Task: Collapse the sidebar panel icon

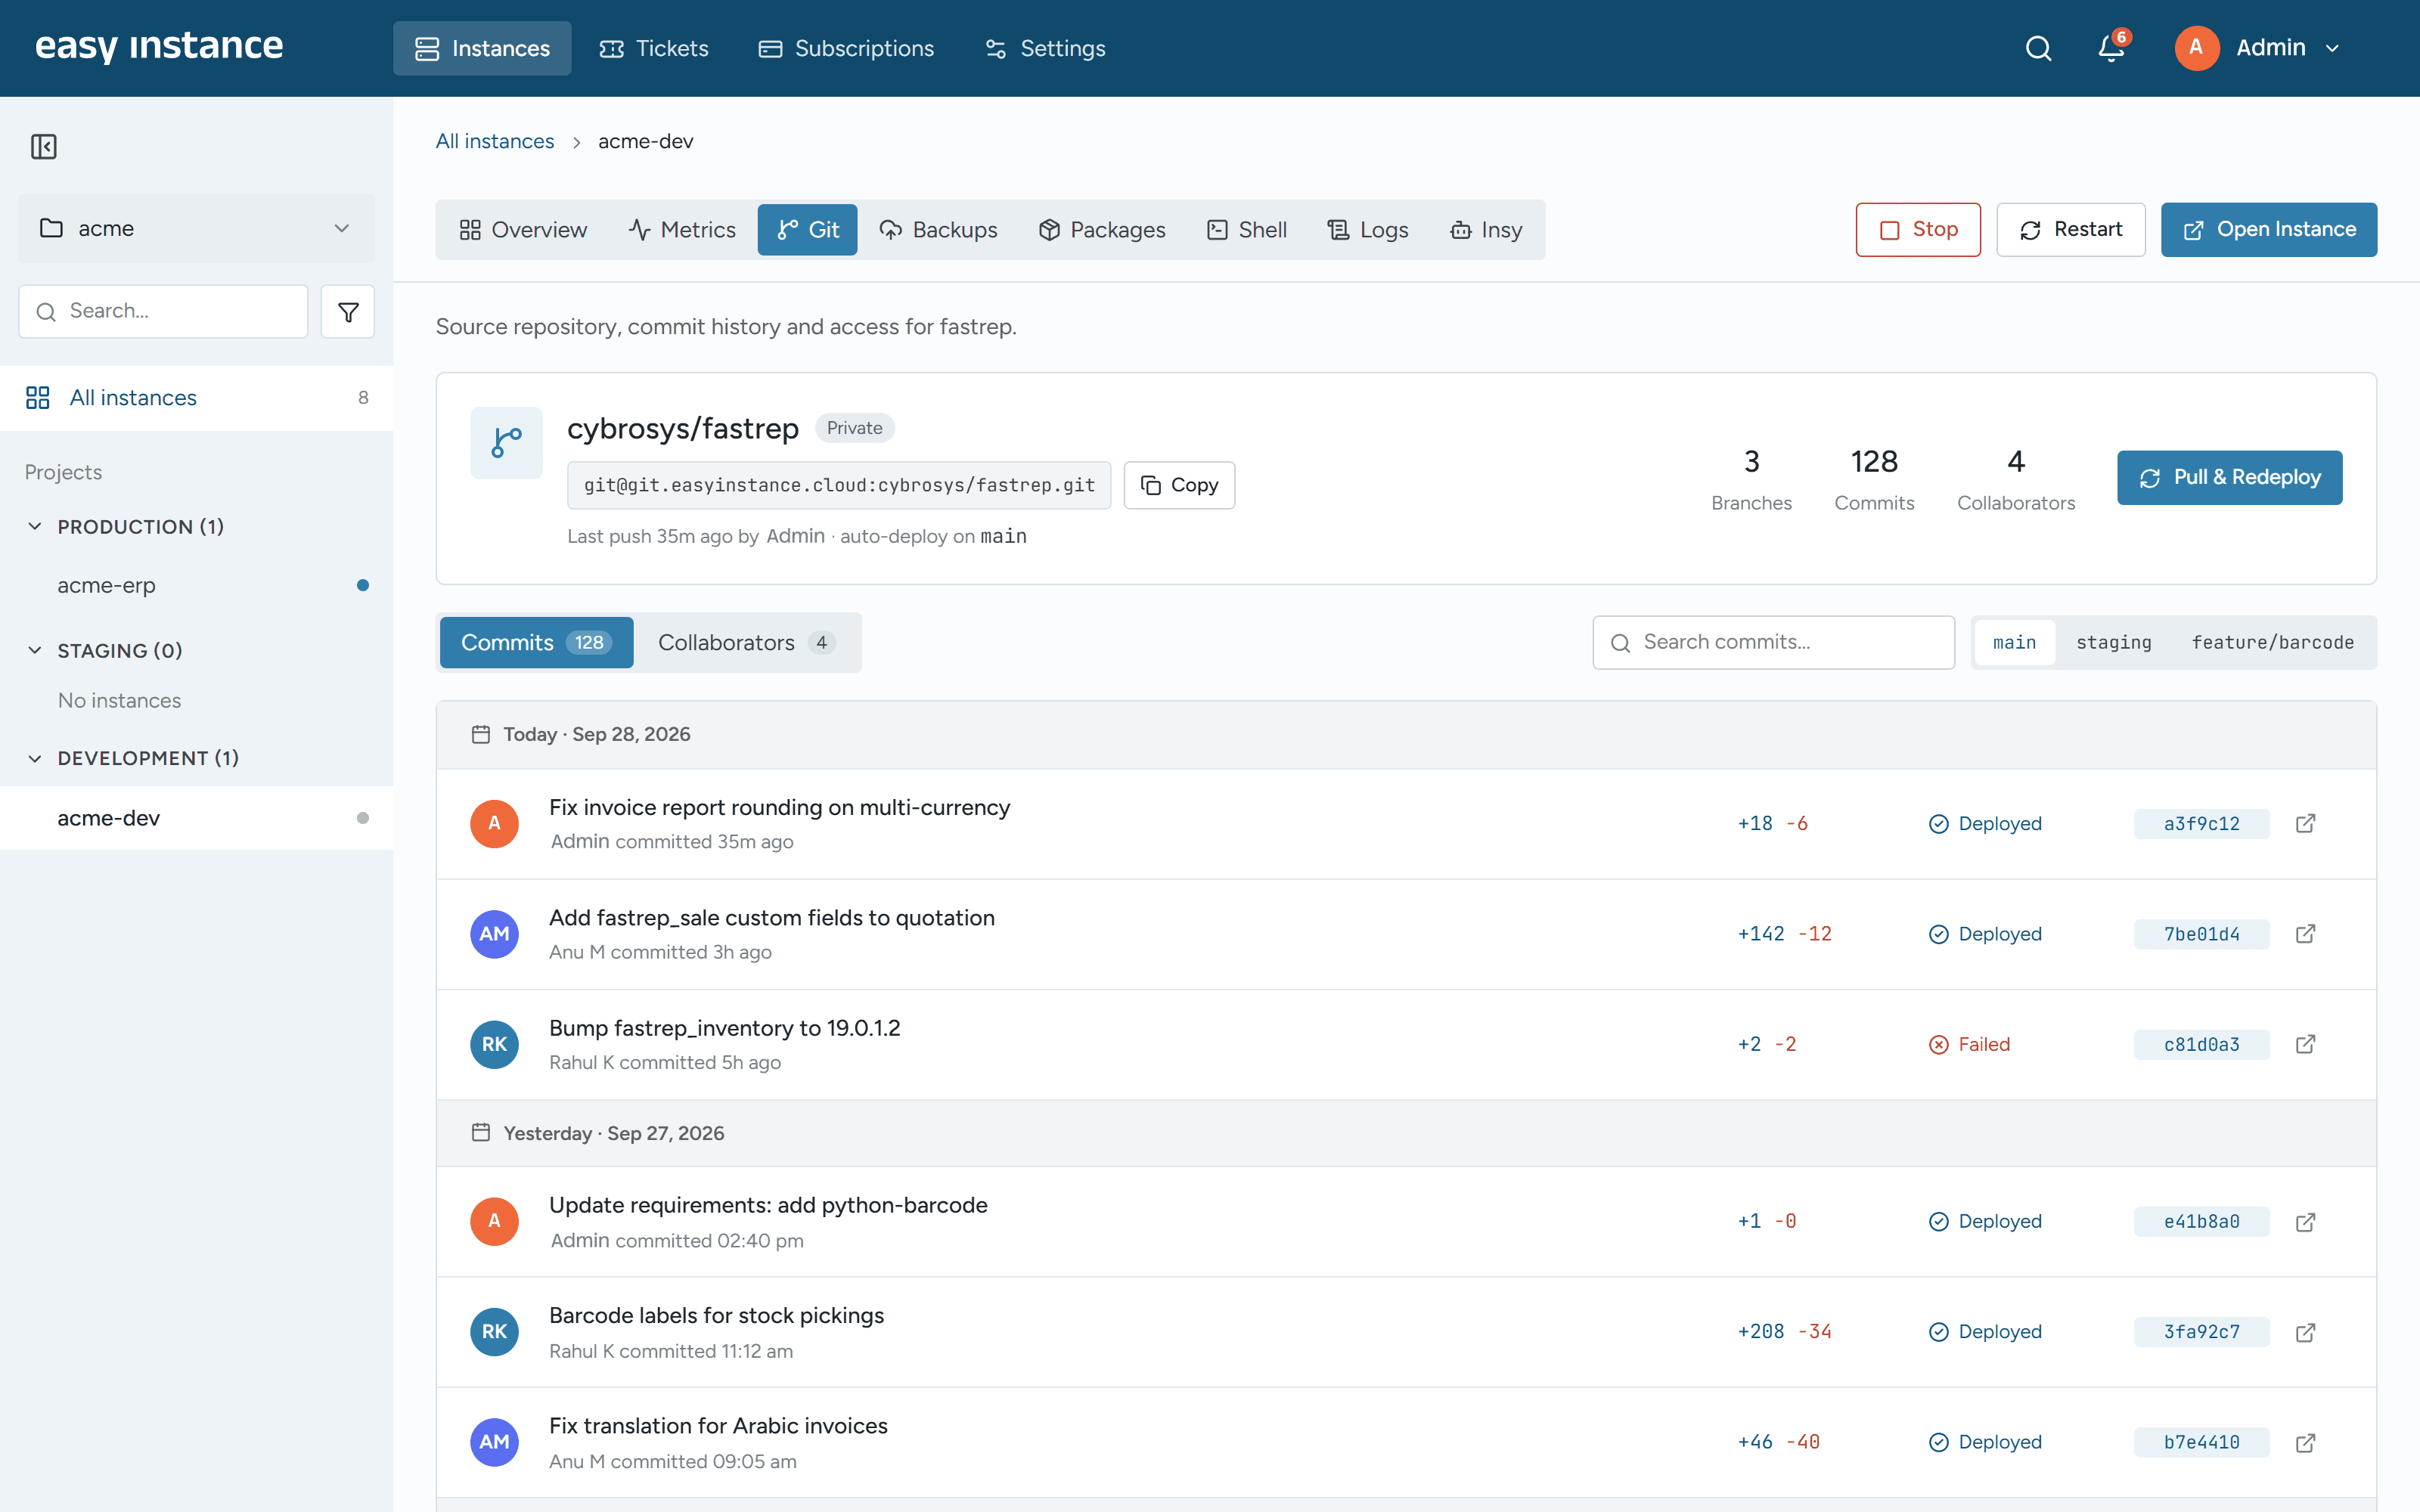Action: click(44, 147)
